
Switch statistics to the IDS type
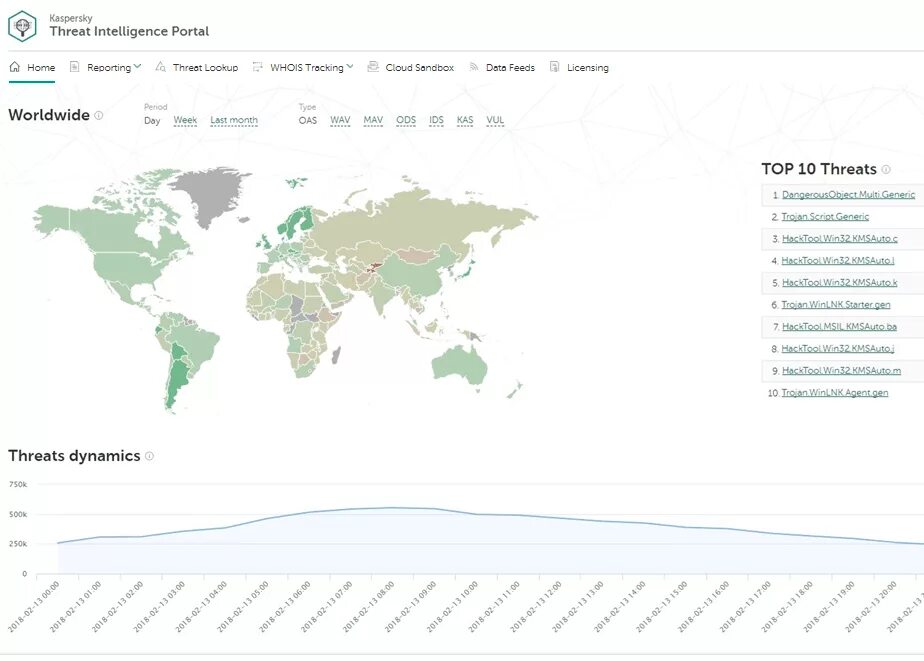coord(435,120)
